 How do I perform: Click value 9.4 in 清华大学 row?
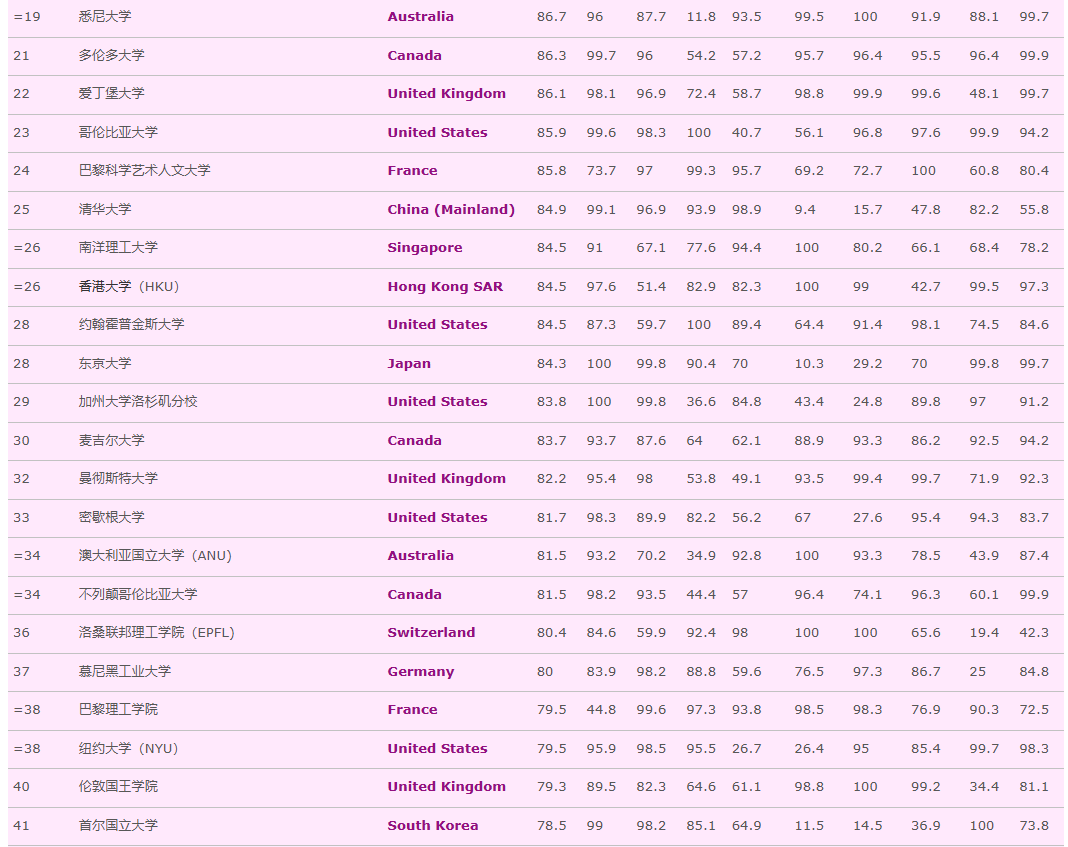click(804, 210)
